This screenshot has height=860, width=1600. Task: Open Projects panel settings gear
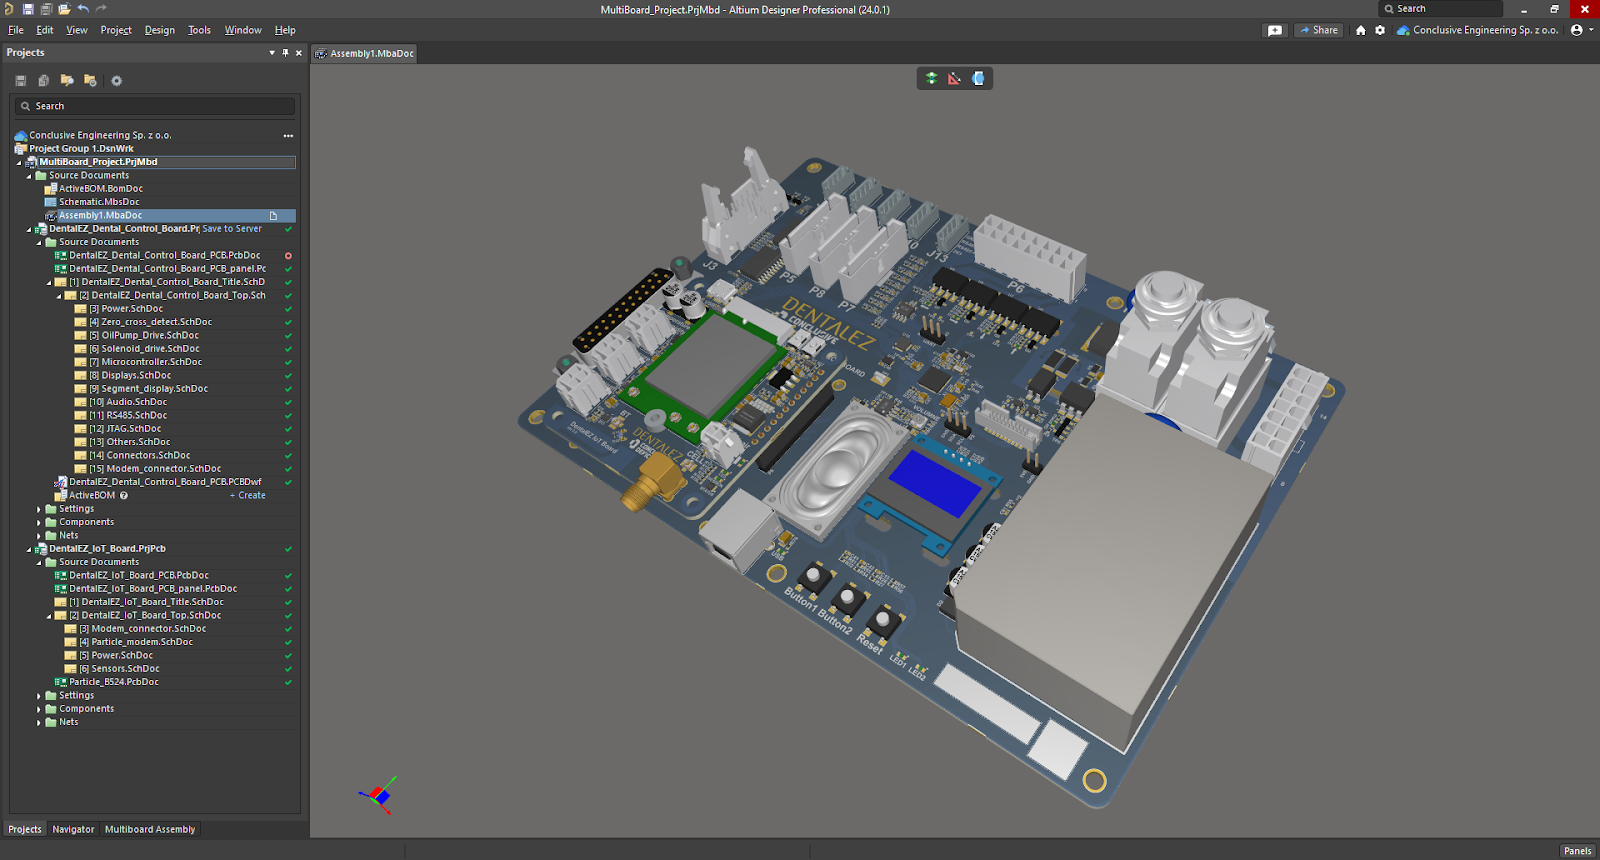click(116, 81)
